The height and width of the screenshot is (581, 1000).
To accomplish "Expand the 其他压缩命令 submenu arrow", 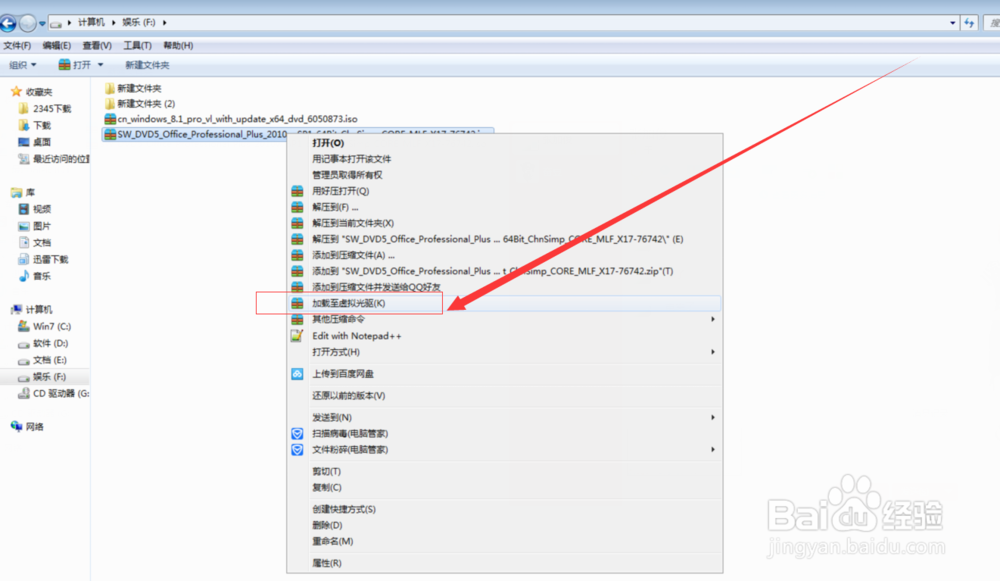I will pos(713,319).
